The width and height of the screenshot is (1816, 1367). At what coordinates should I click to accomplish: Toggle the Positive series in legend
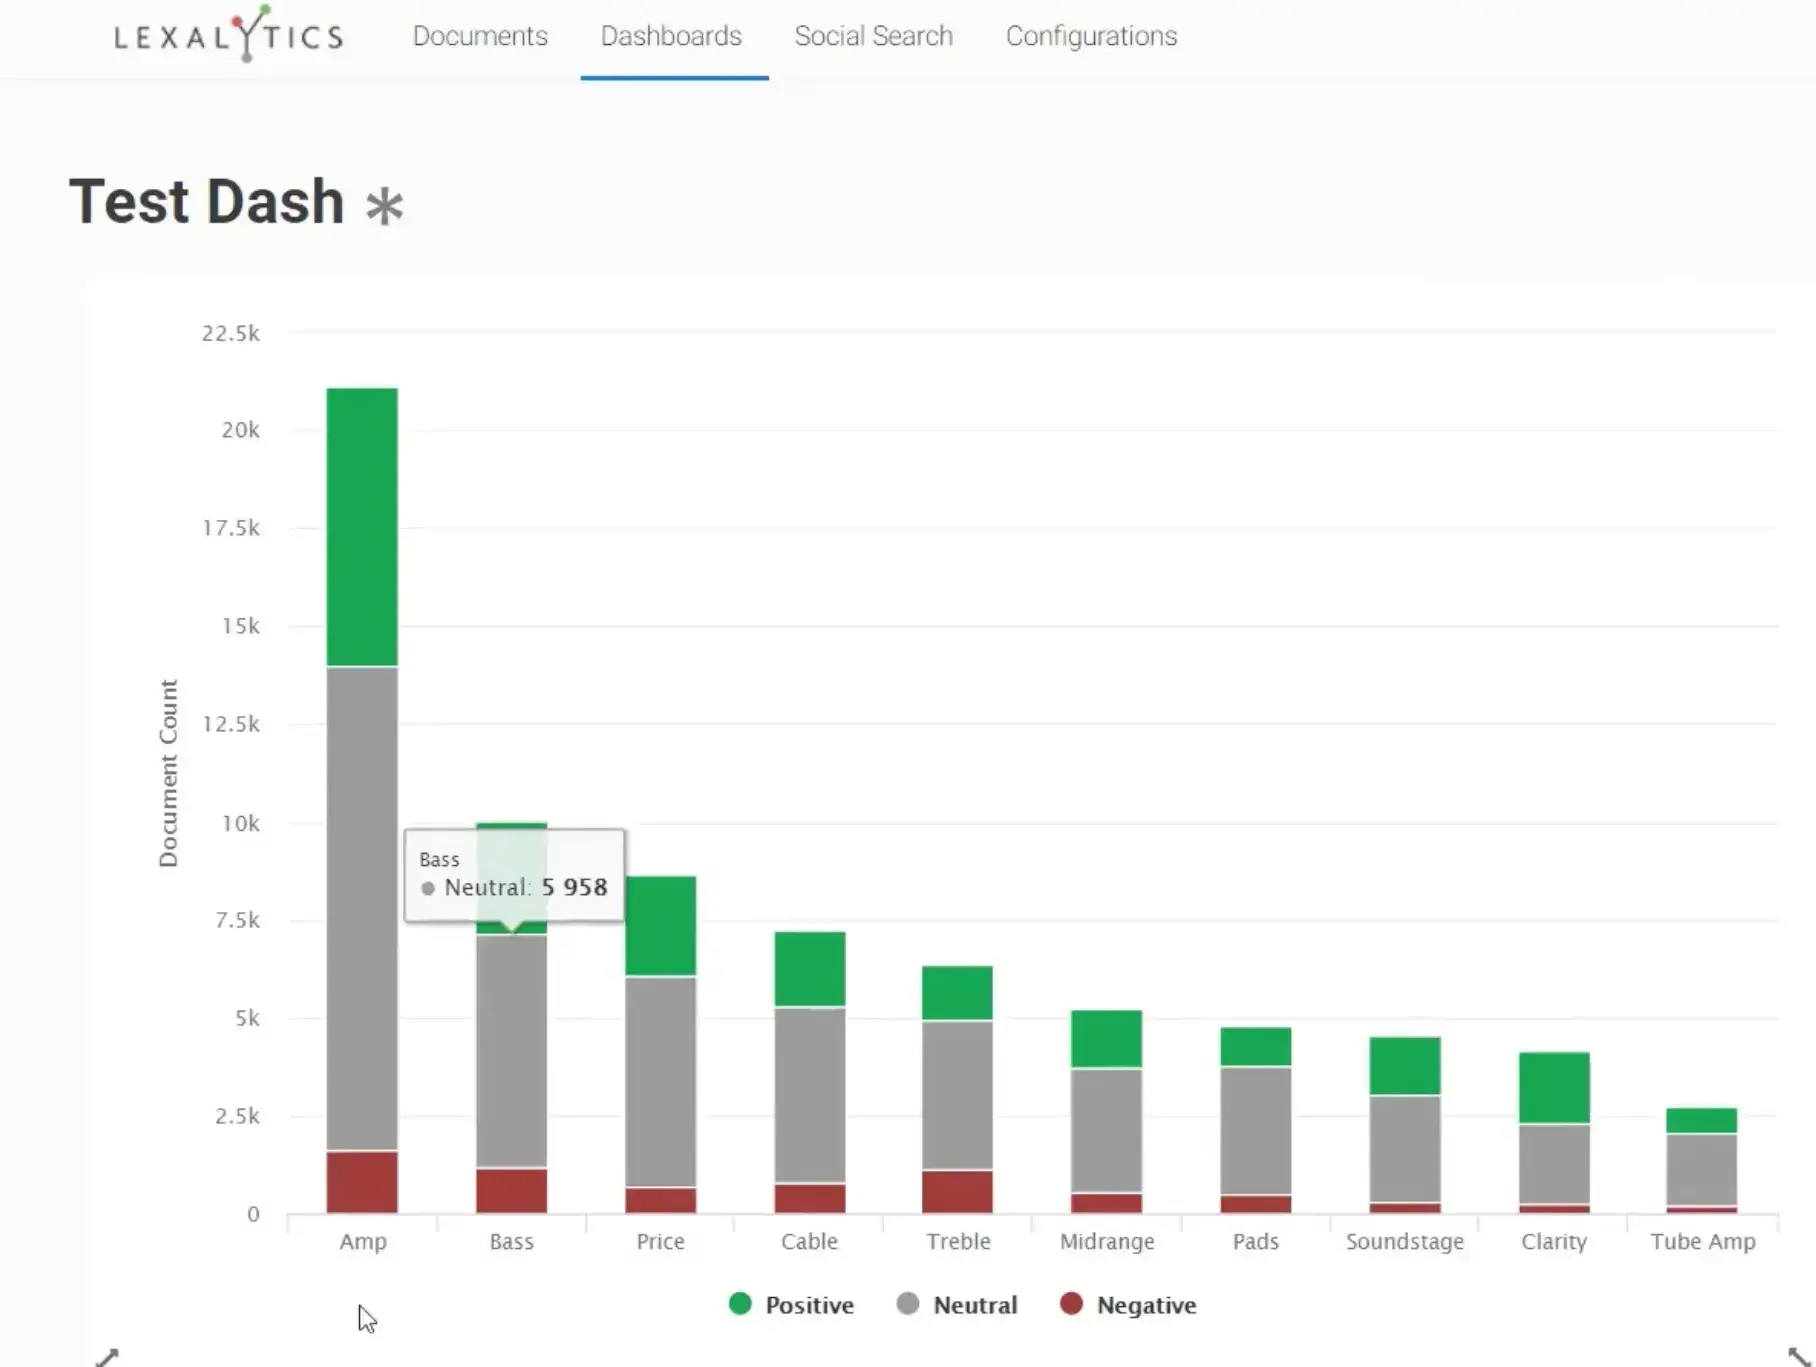[x=792, y=1305]
